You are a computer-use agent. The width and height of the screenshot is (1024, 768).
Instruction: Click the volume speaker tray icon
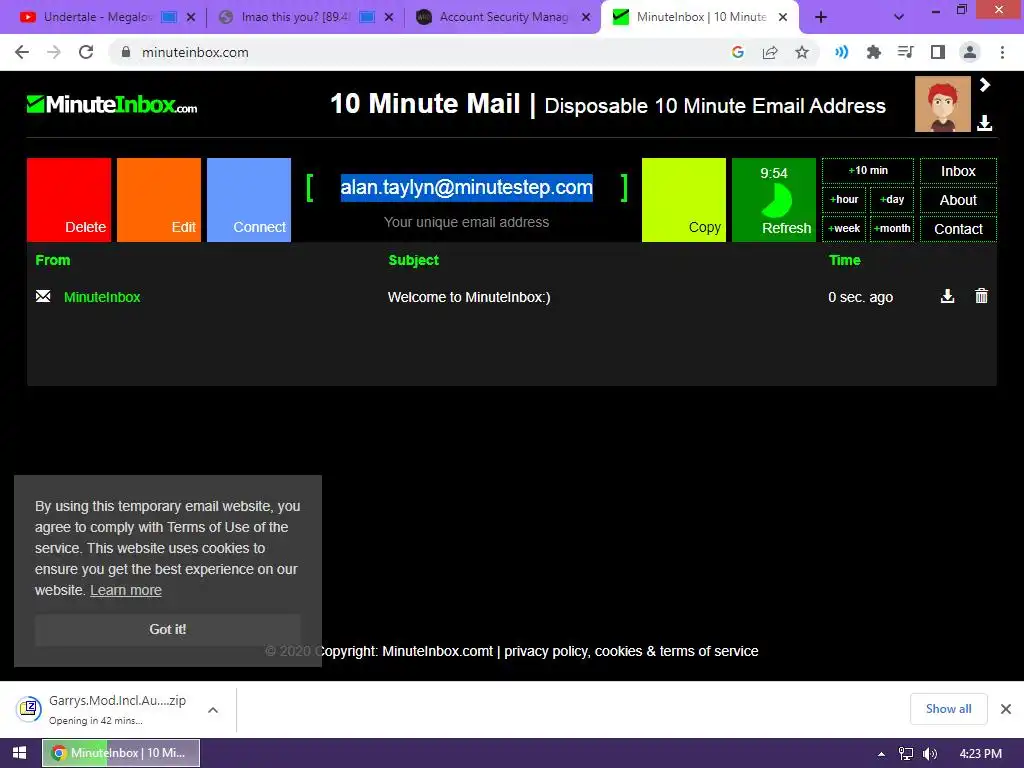tap(930, 754)
